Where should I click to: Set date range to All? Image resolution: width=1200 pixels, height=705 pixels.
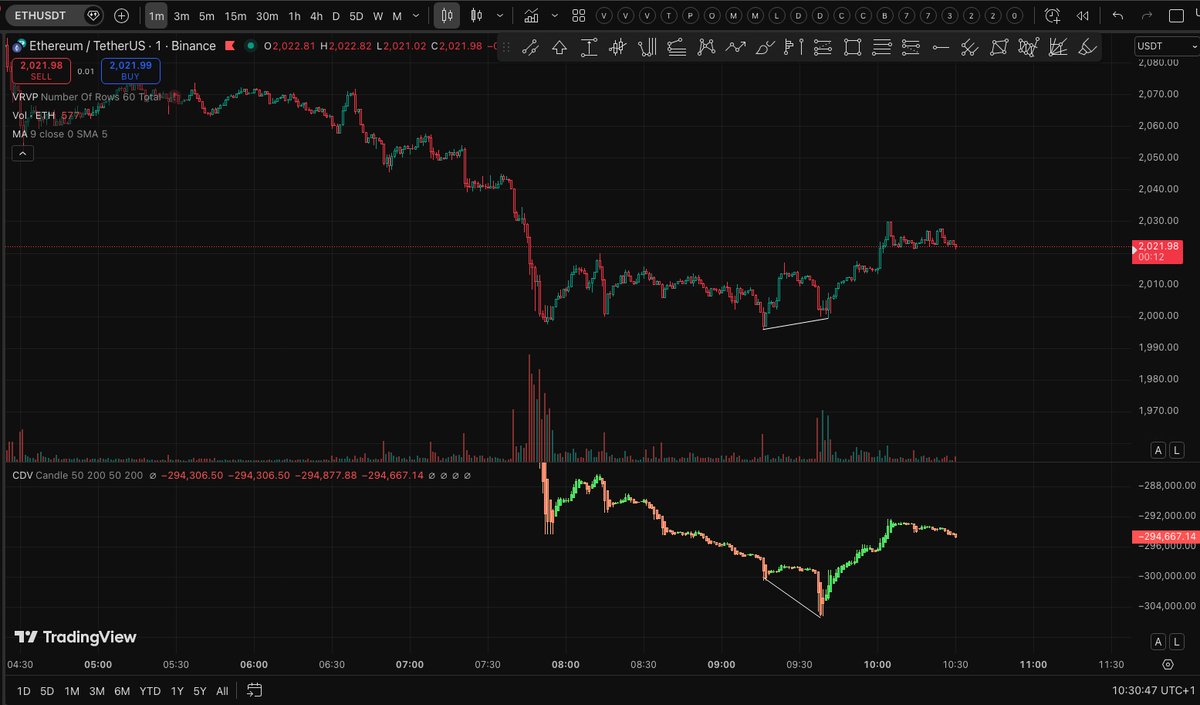[x=222, y=691]
